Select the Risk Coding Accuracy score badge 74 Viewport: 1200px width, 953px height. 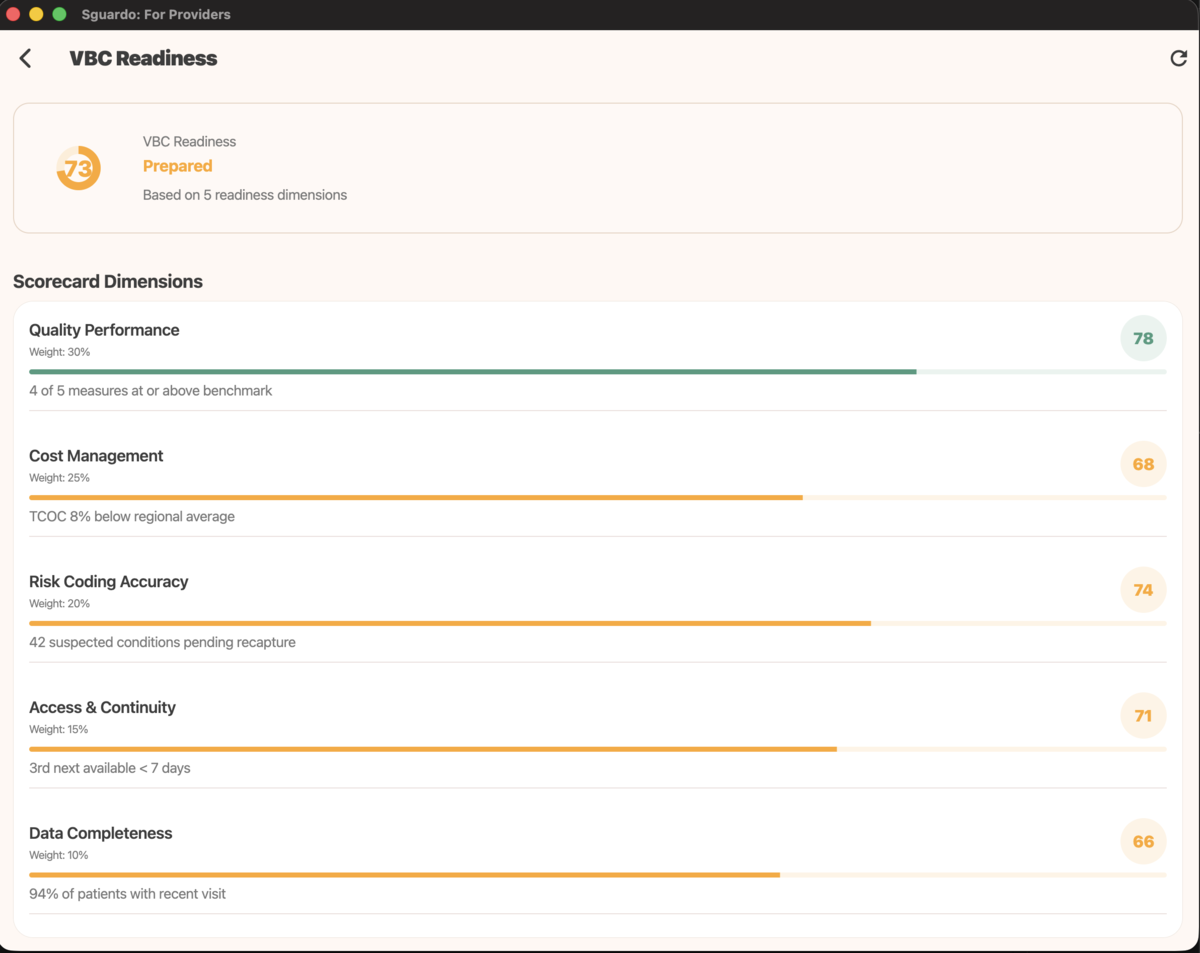[1143, 590]
